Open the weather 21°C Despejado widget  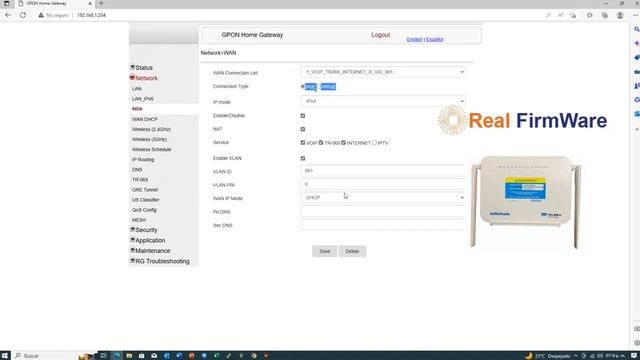547,356
